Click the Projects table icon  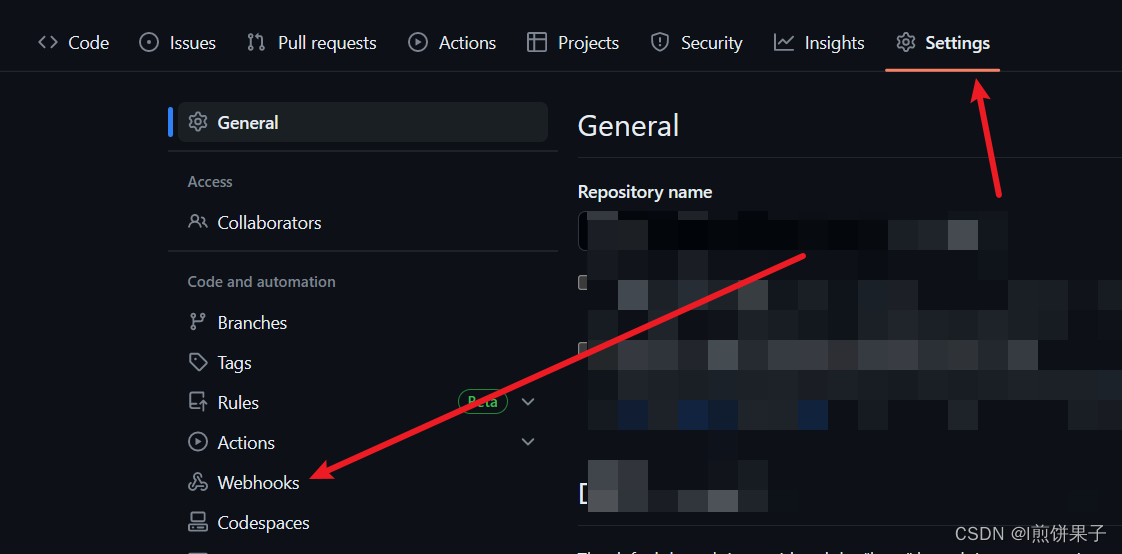coord(537,43)
